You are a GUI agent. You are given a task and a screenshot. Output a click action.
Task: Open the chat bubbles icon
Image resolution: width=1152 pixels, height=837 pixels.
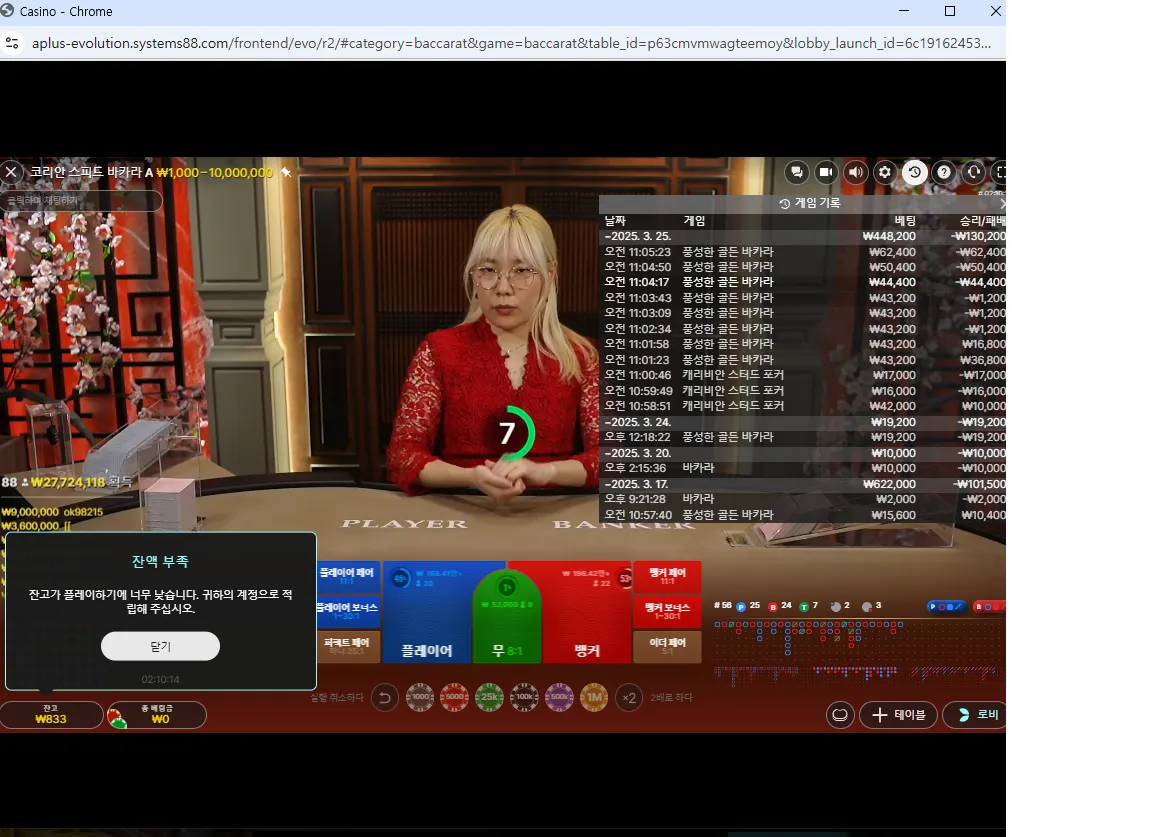(796, 173)
